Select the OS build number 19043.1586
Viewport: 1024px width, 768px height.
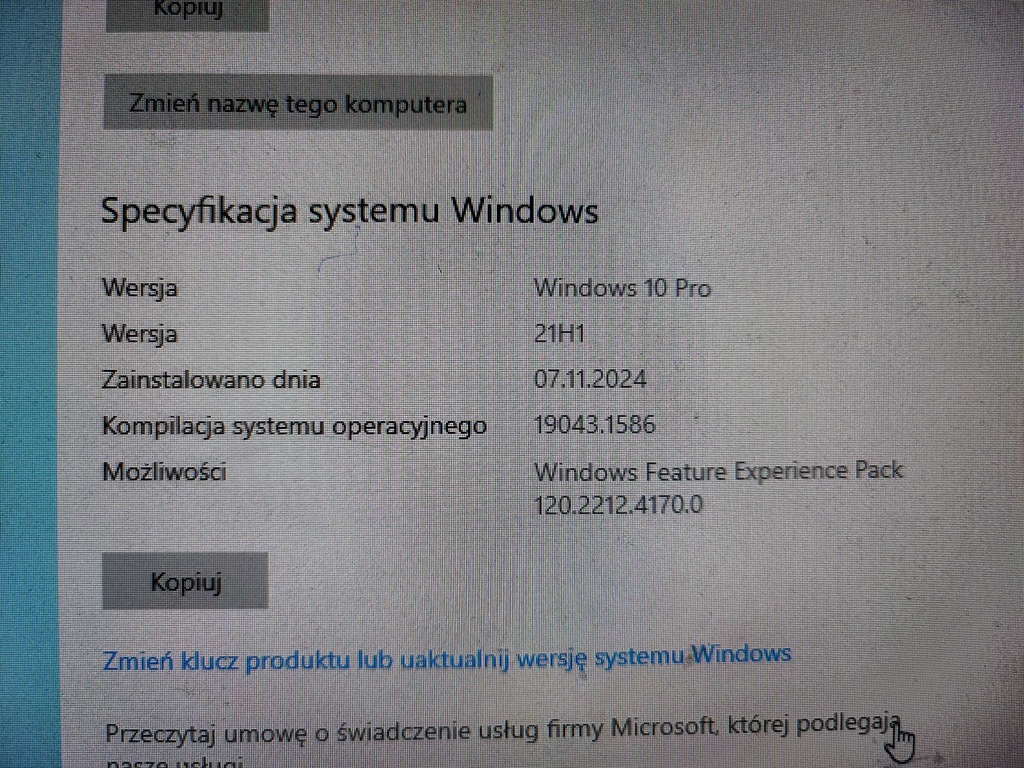tap(594, 425)
